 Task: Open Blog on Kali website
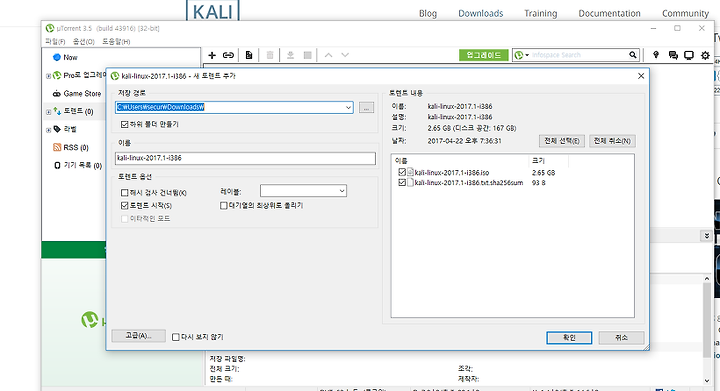coord(428,13)
